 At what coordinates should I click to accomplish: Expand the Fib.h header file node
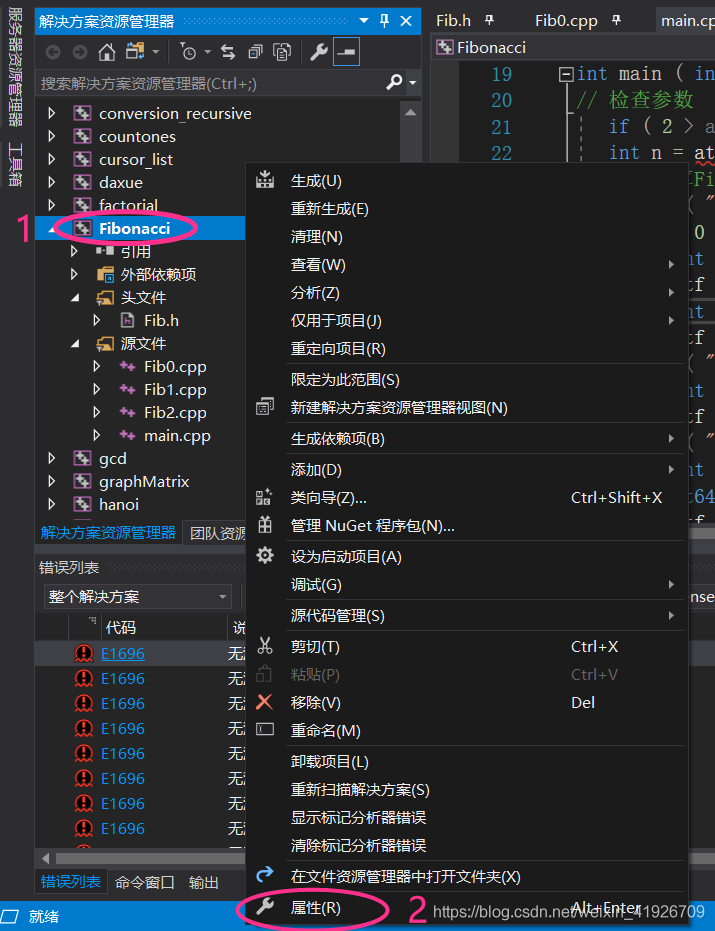(x=97, y=320)
